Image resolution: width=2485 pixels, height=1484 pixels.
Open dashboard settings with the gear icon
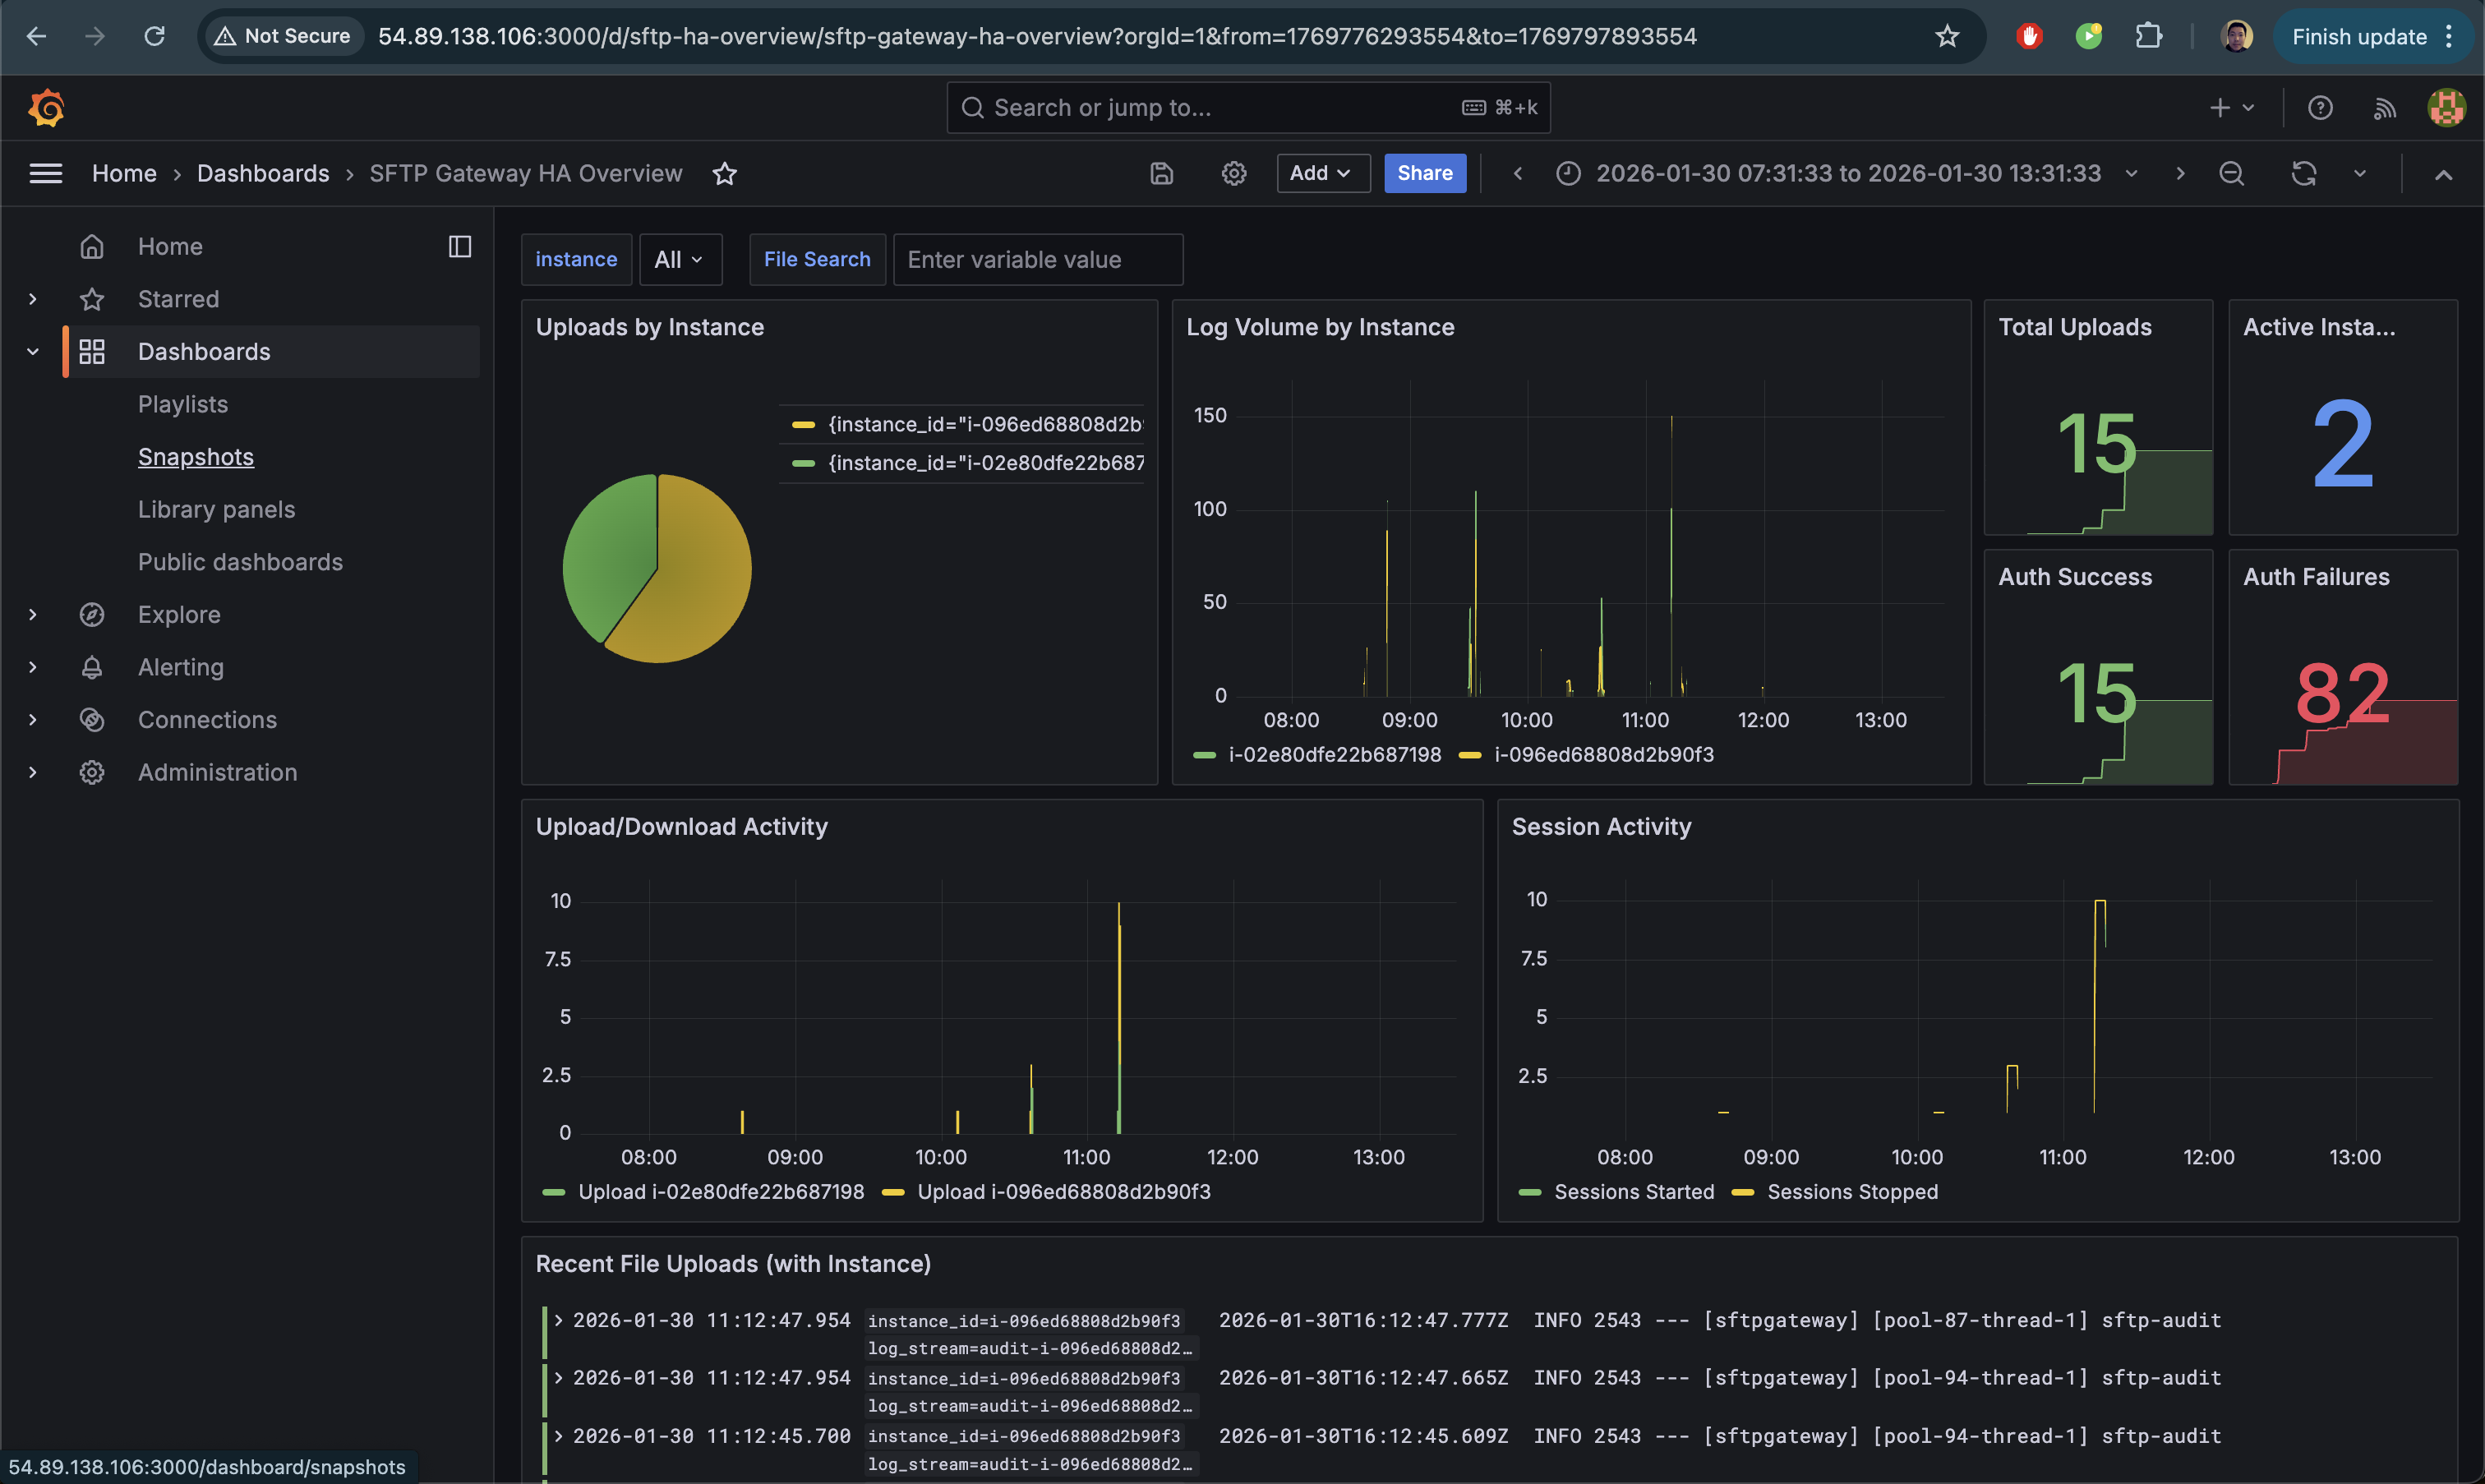click(1233, 173)
